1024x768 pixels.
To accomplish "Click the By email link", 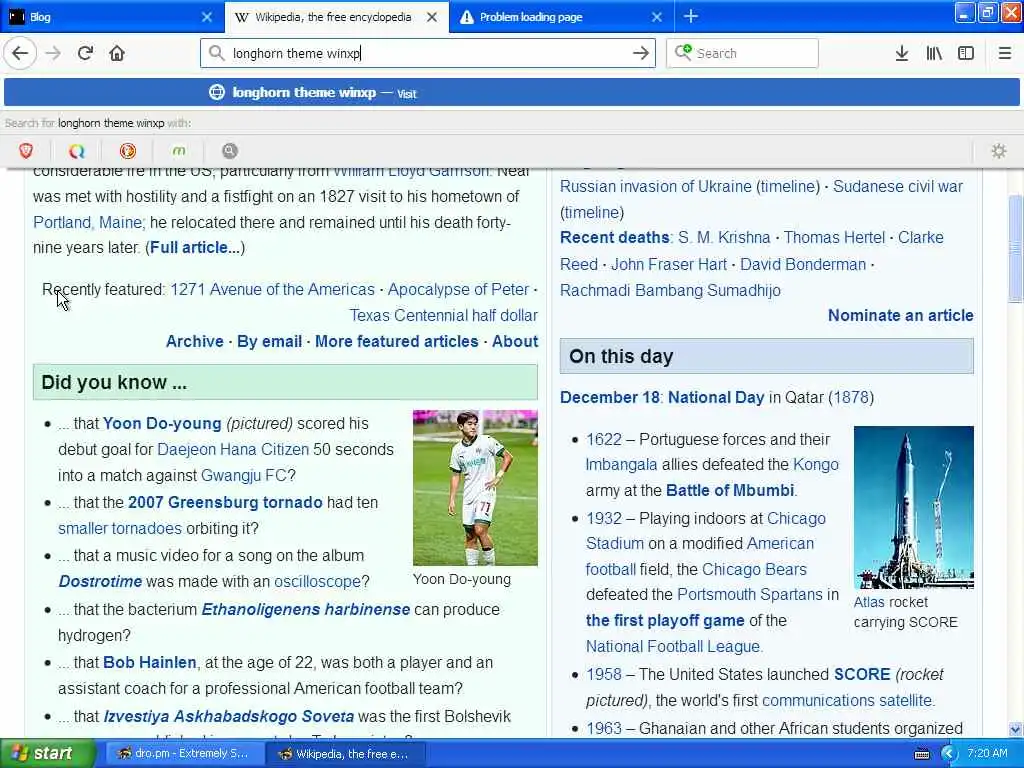I will click(269, 342).
